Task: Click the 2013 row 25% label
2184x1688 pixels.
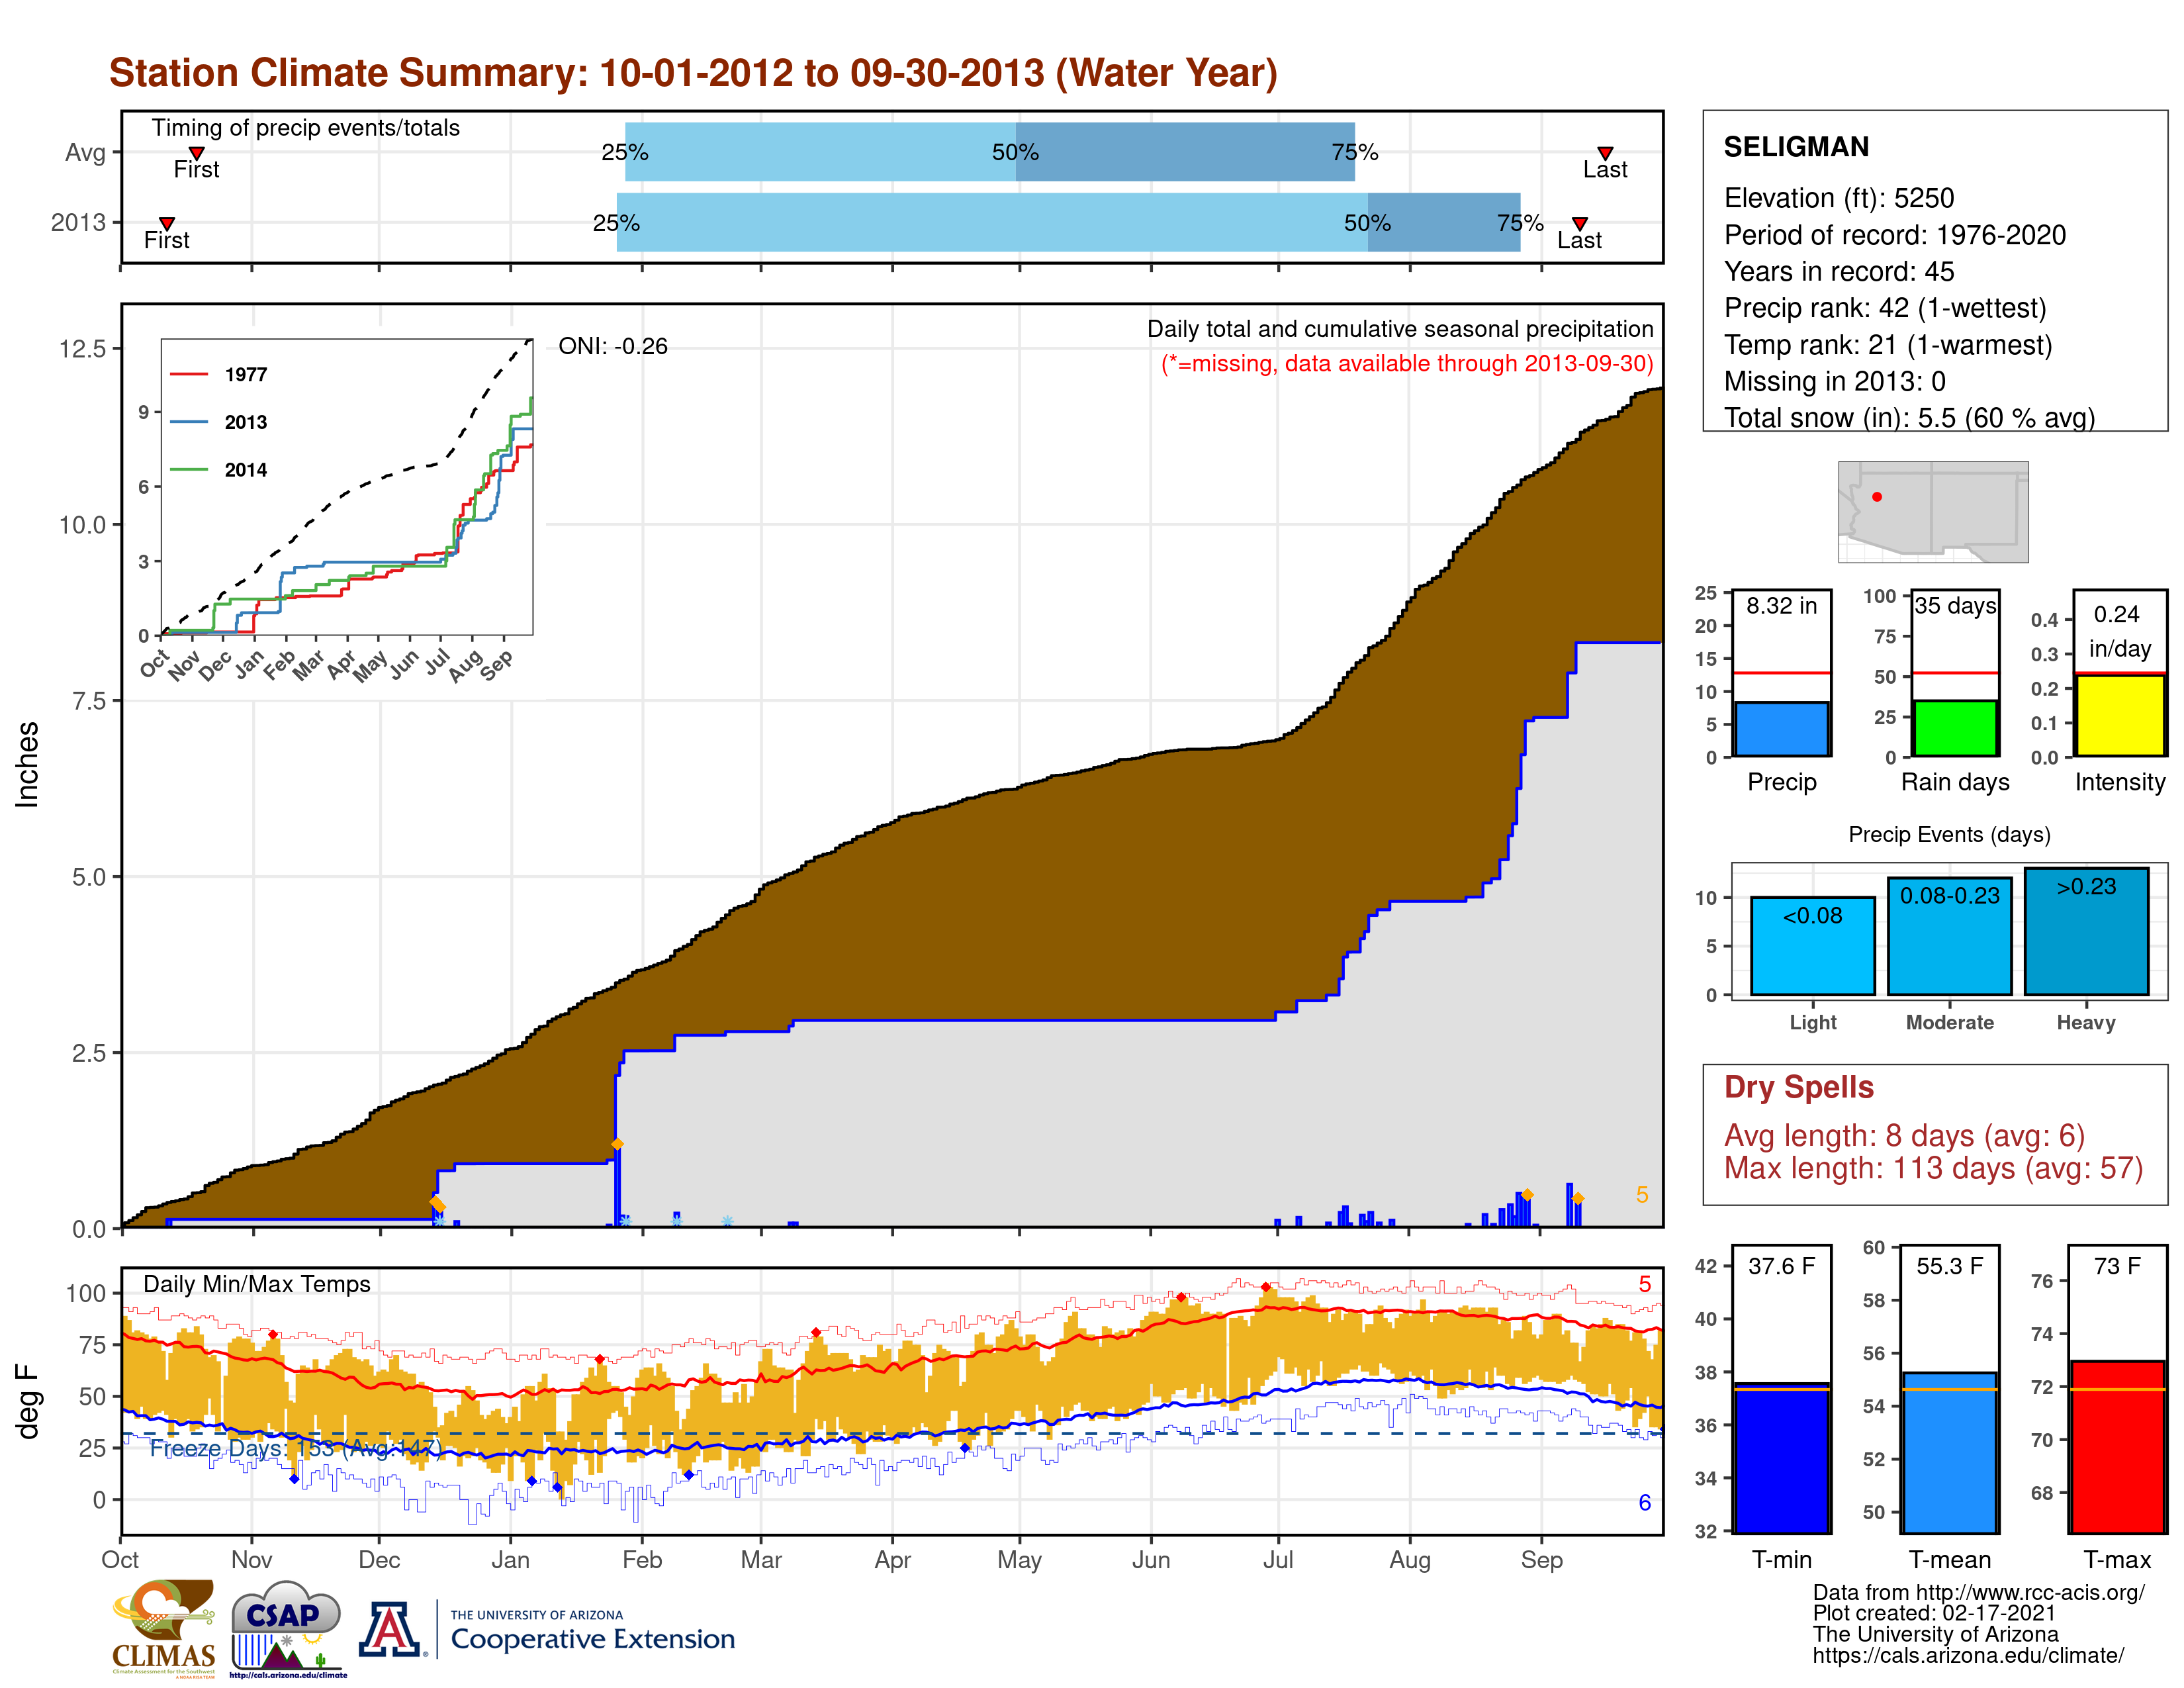Action: 616,223
